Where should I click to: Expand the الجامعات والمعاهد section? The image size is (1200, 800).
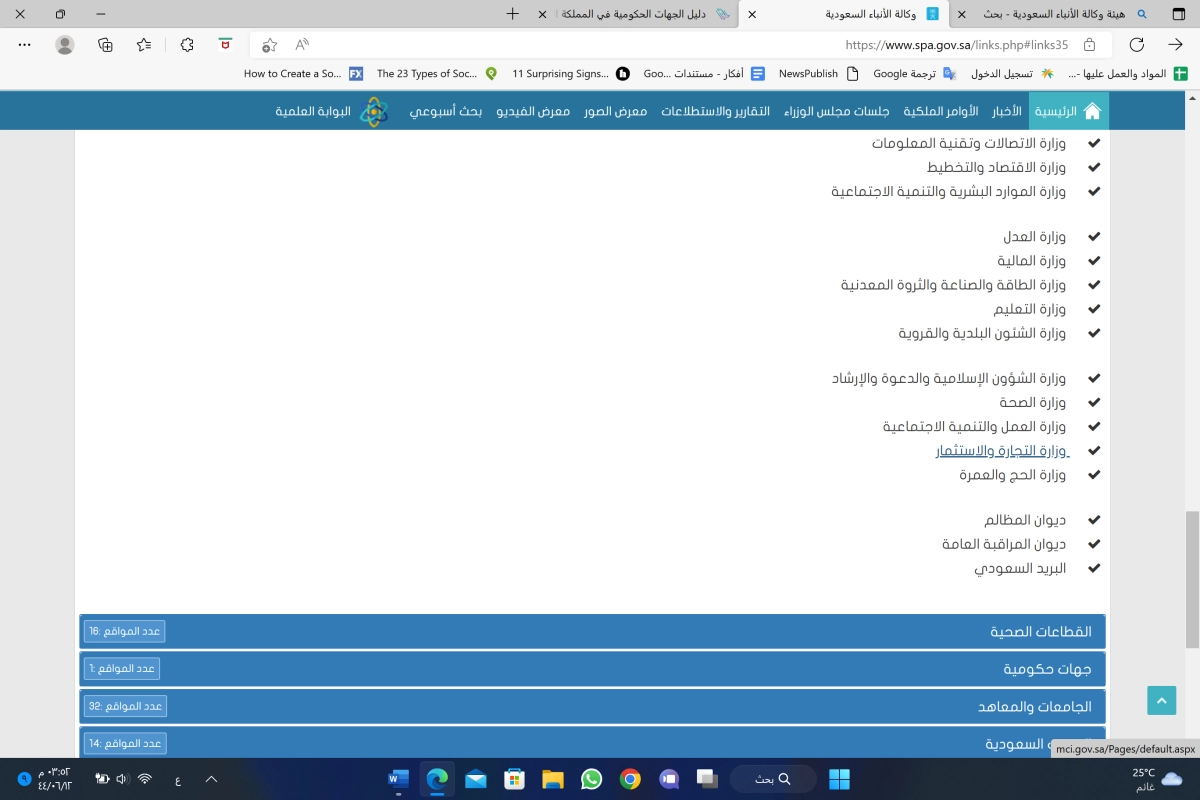(1034, 706)
